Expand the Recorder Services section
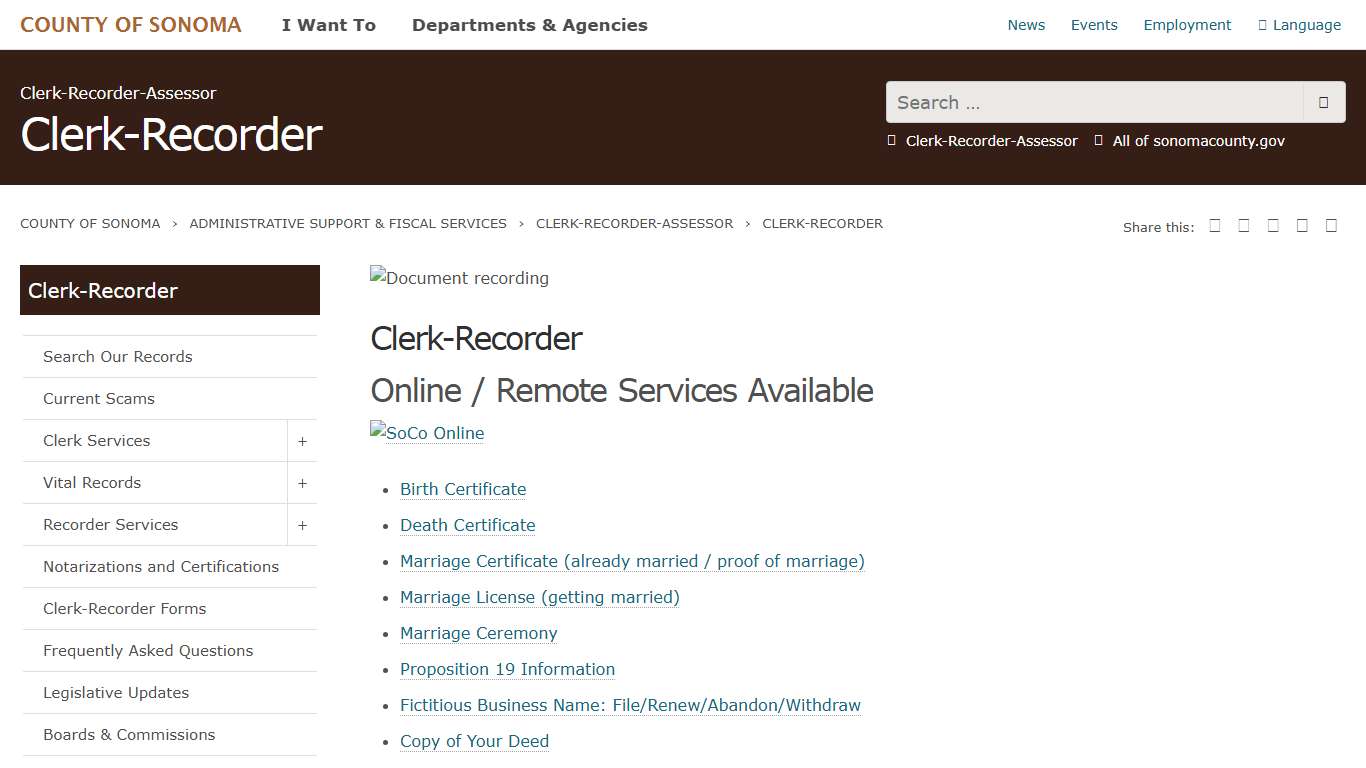The height and width of the screenshot is (768, 1366). tap(303, 524)
